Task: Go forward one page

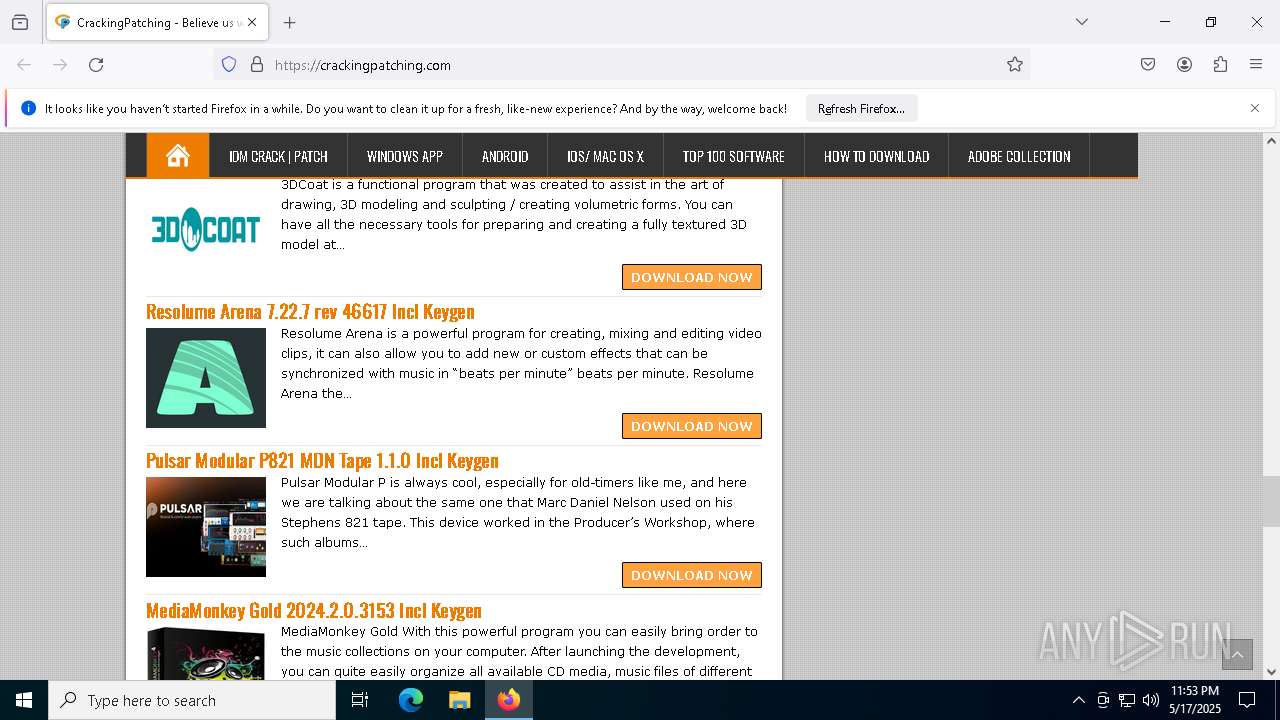Action: pos(60,64)
